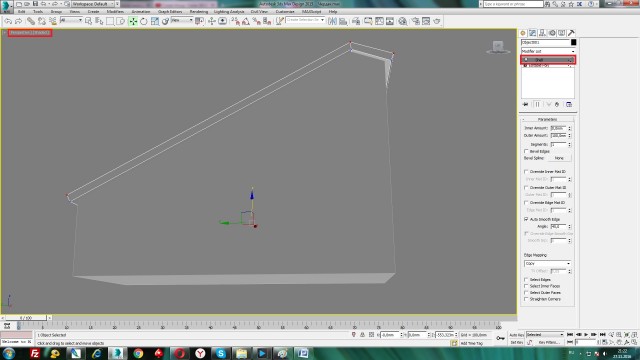This screenshot has height=360, width=640.
Task: Open the key filter Selected dropdown
Action: pyautogui.click(x=545, y=335)
